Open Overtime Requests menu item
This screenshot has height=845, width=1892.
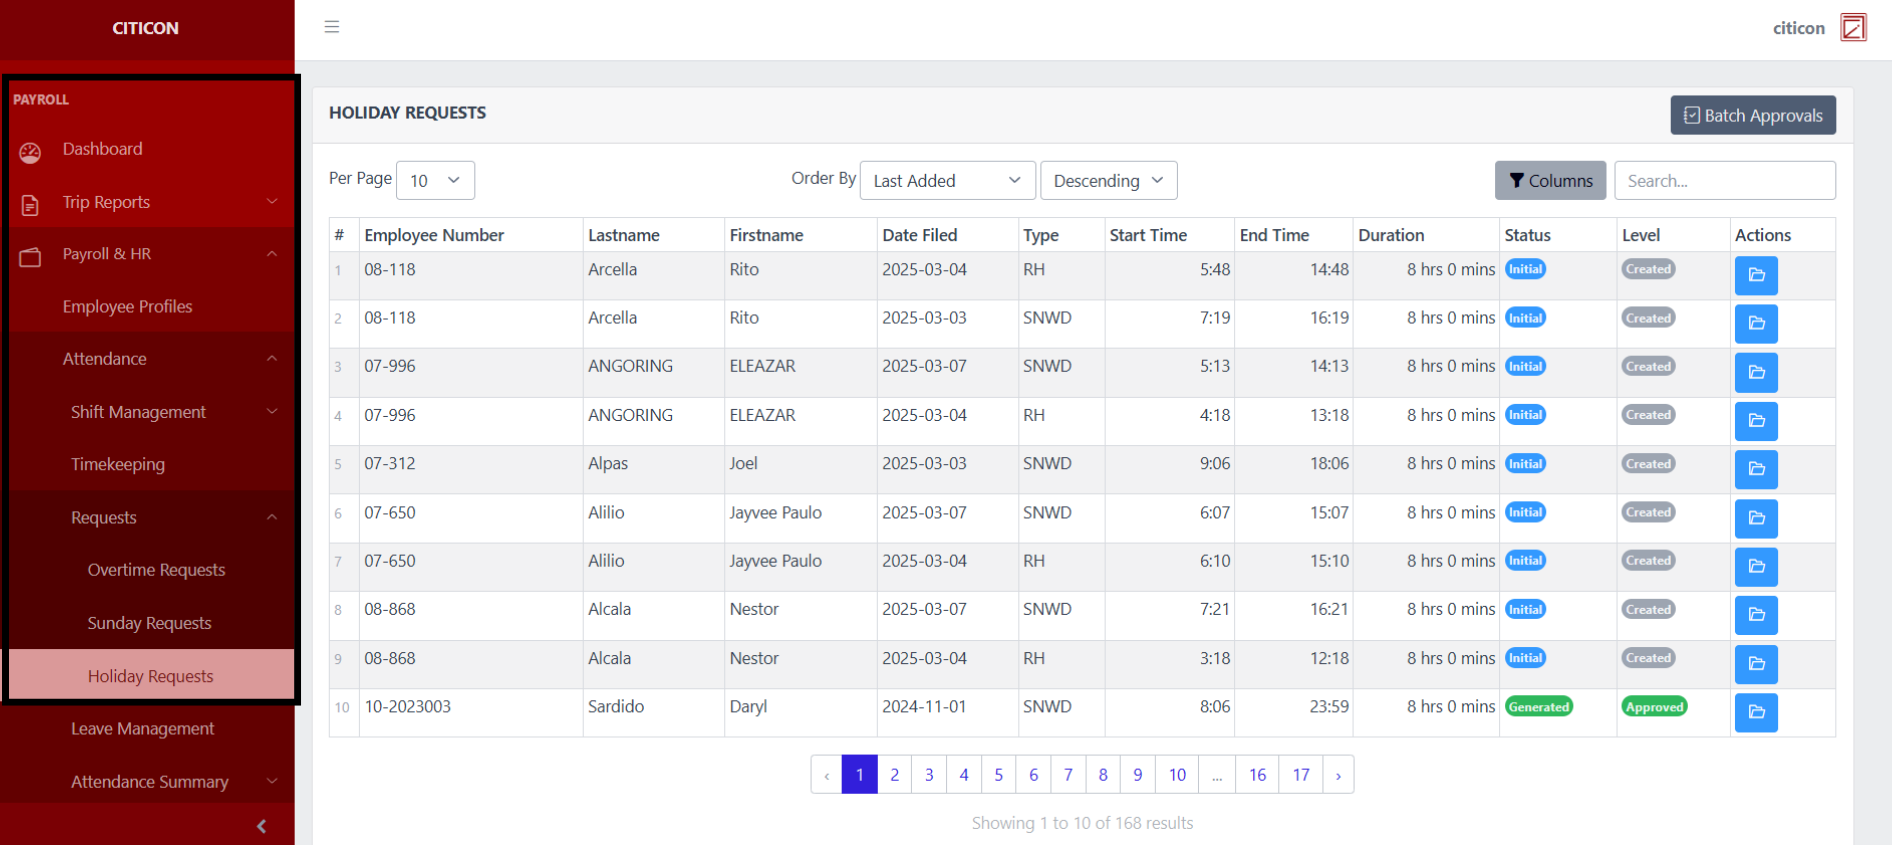pos(156,570)
